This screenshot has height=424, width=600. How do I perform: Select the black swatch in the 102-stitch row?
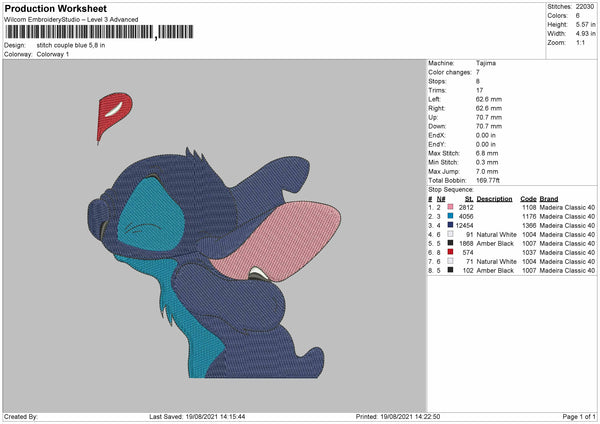(450, 270)
